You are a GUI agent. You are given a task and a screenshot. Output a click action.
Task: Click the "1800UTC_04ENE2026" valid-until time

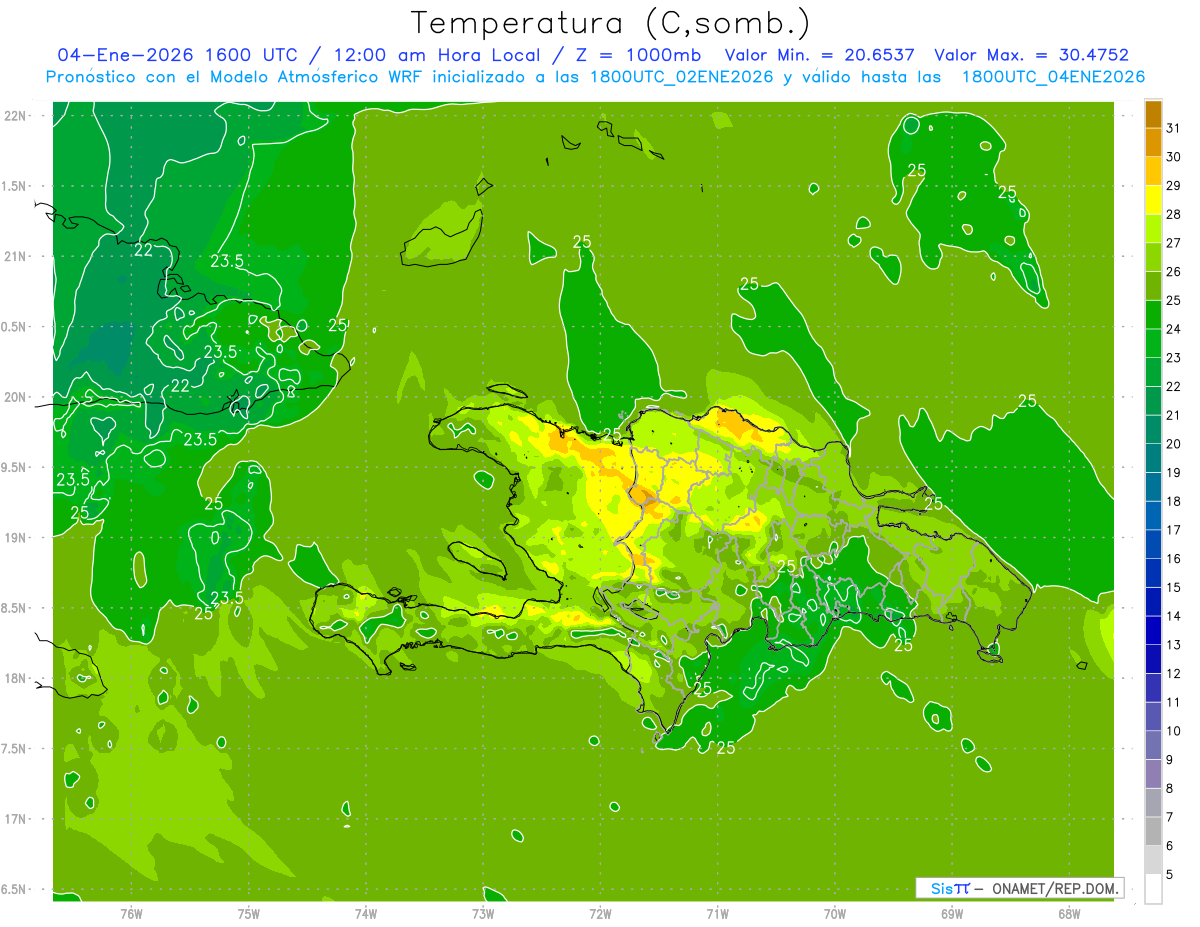click(x=1053, y=77)
